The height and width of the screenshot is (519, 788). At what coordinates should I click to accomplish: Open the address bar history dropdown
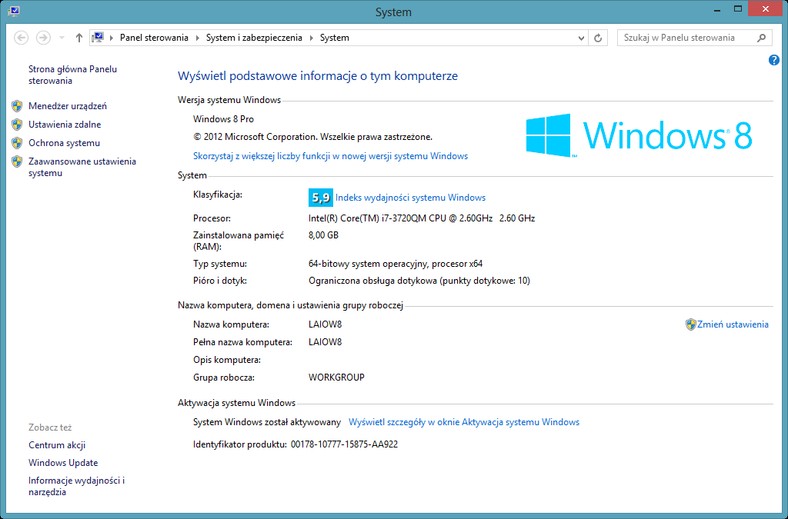tap(579, 38)
